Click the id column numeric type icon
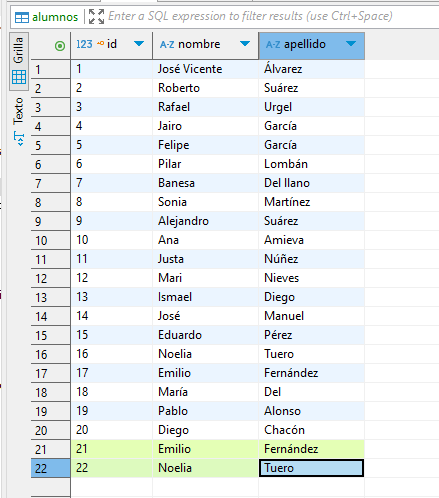 coord(84,44)
